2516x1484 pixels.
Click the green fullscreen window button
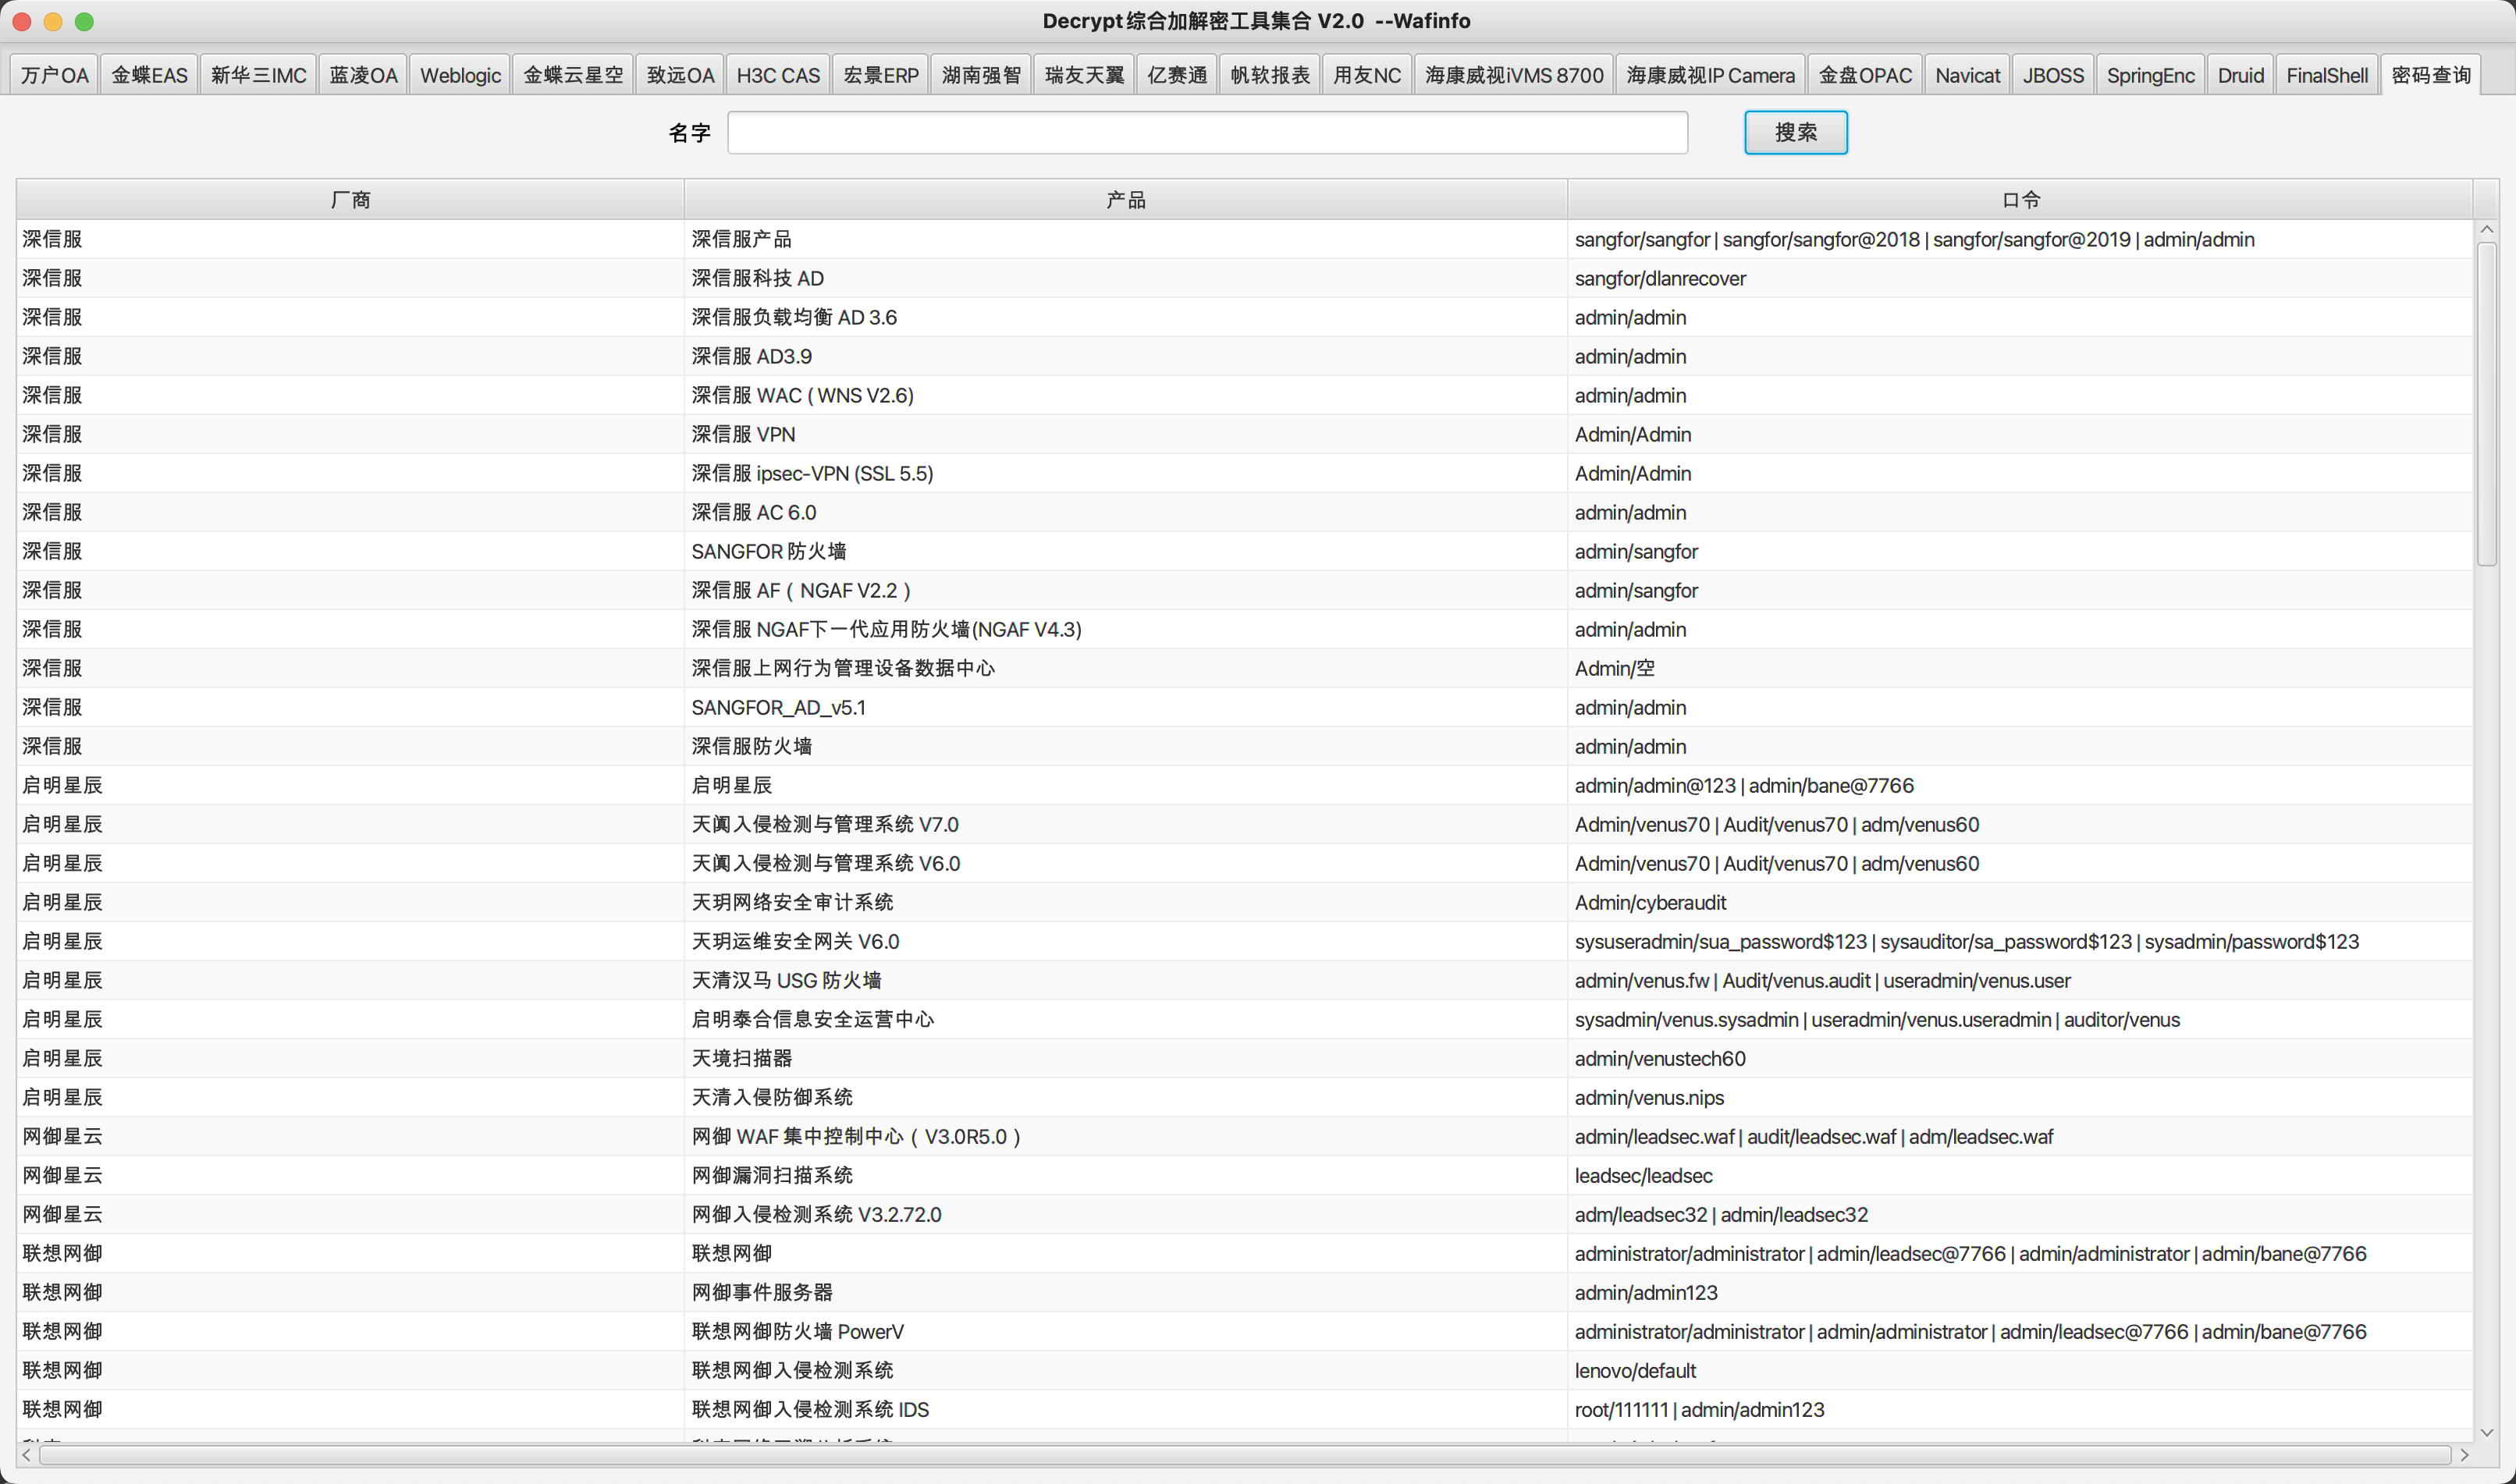pos(84,21)
